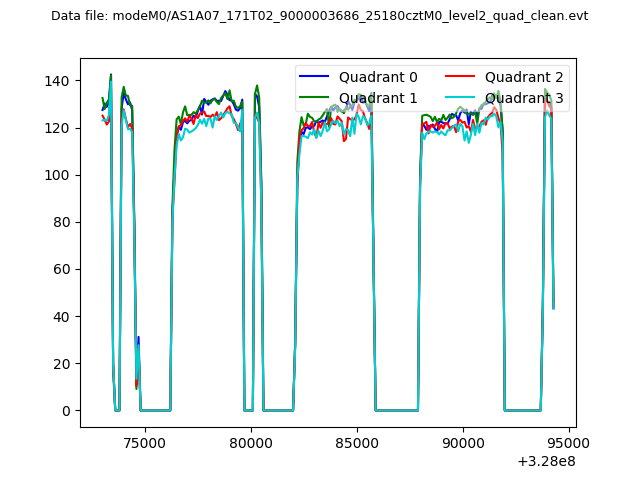This screenshot has width=640, height=480.
Task: Click the 140 y-axis tick label
Action: click(x=59, y=81)
